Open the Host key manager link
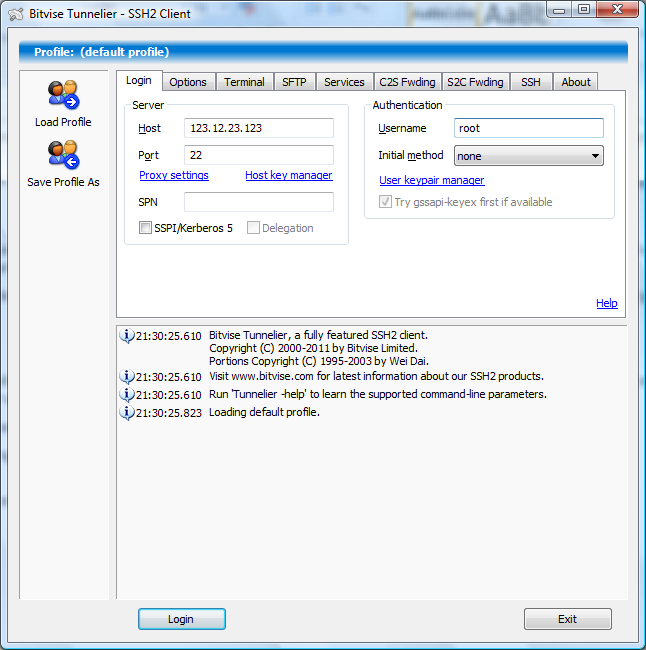 (289, 175)
